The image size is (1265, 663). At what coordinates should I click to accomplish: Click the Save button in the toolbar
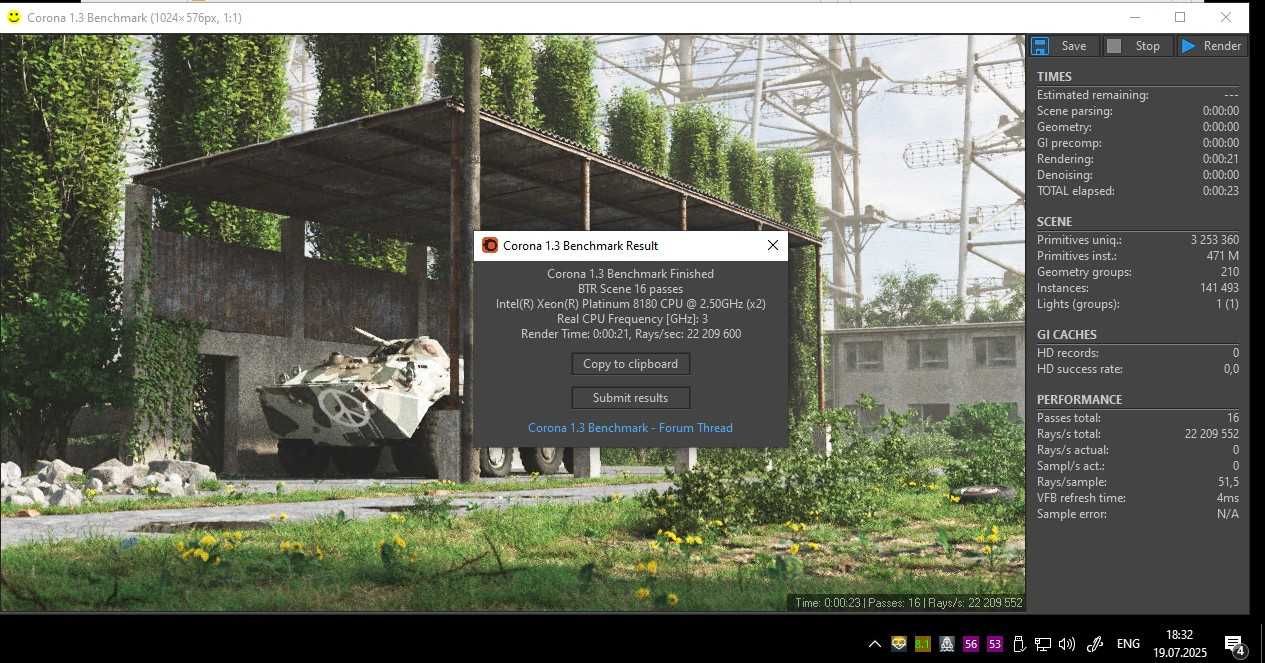(1064, 46)
